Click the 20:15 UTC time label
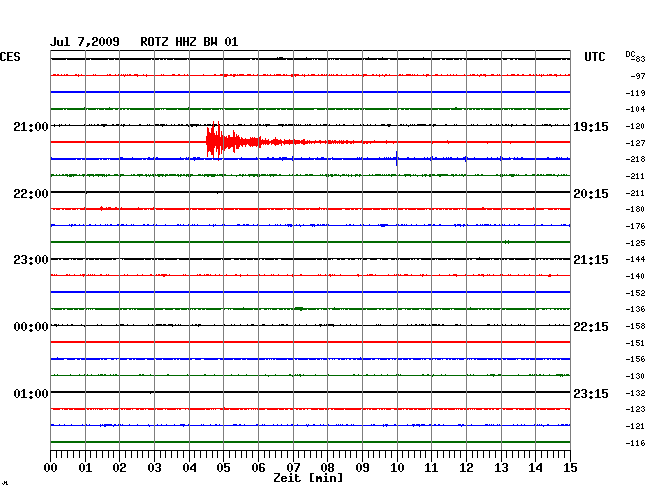650x494 pixels. click(591, 194)
